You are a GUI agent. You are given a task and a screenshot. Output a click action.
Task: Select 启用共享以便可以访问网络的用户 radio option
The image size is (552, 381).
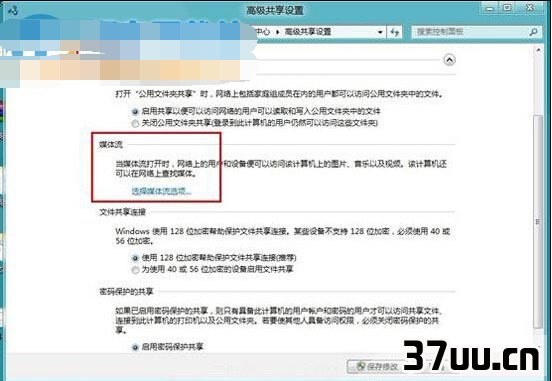(x=135, y=112)
